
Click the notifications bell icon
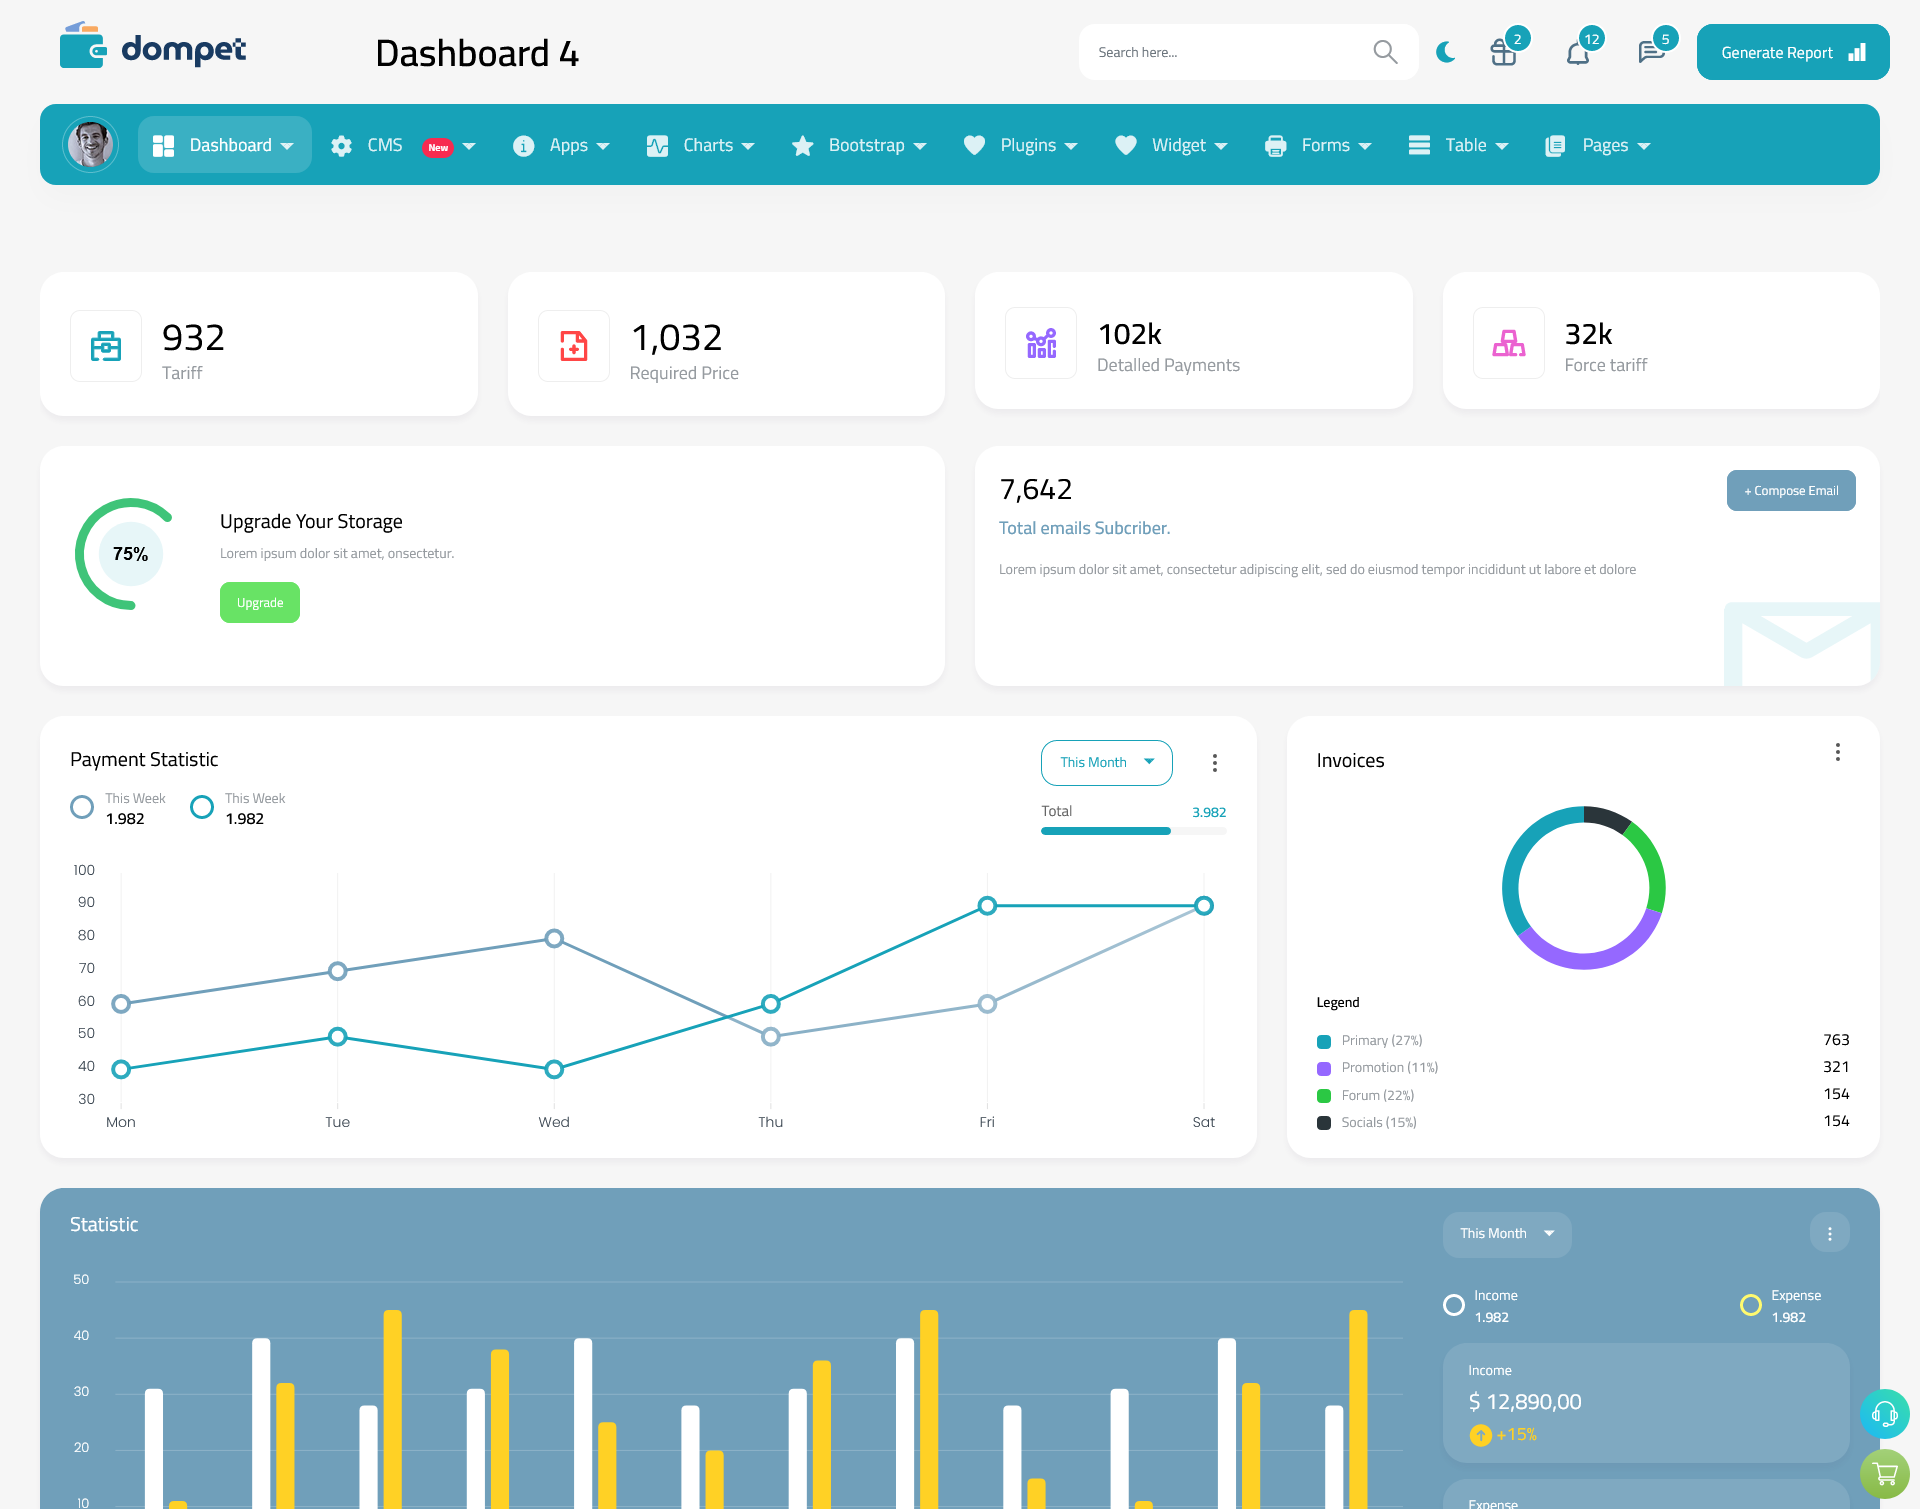pos(1577,53)
